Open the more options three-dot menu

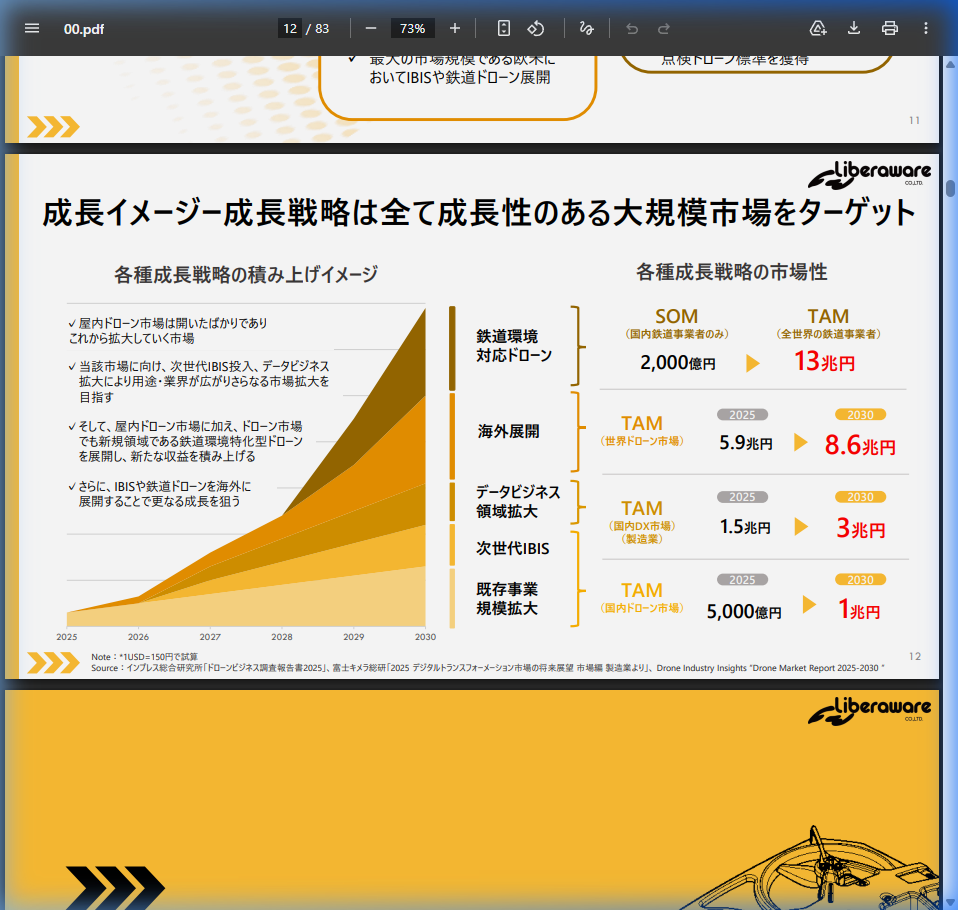925,28
